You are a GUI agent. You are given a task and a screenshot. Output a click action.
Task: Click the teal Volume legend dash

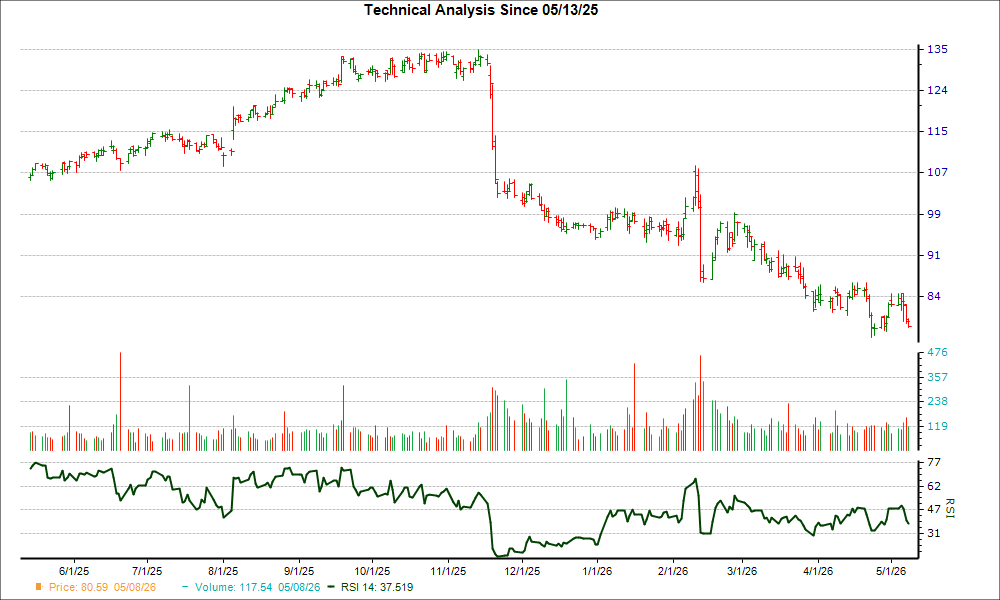185,587
